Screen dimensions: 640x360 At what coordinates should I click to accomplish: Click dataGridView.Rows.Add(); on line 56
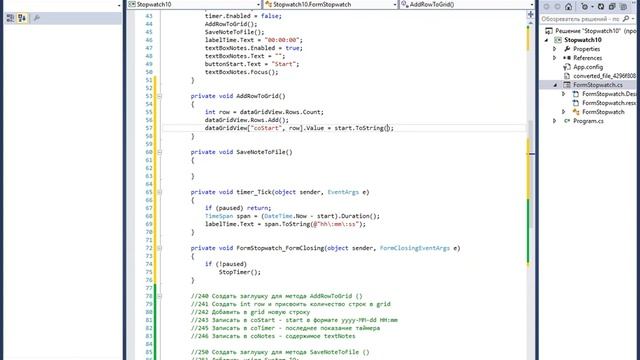click(x=247, y=120)
